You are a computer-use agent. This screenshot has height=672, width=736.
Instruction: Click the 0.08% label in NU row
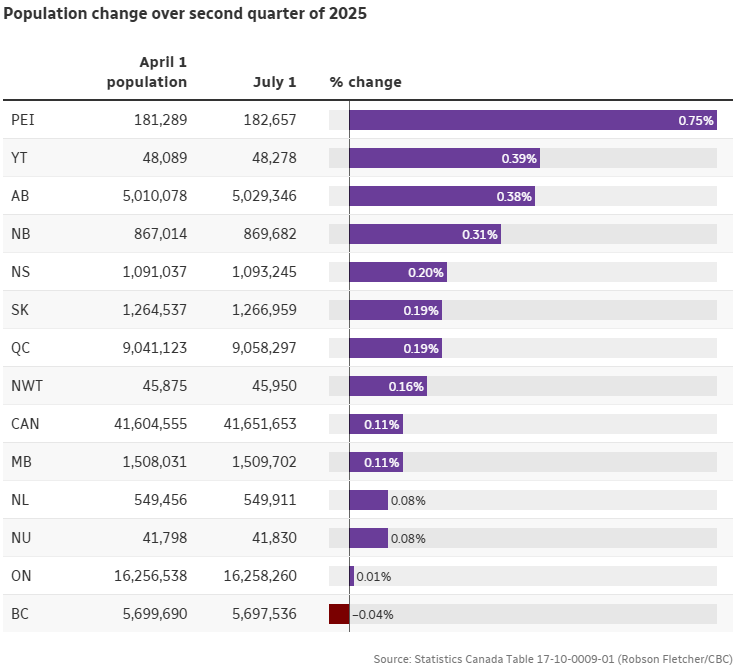coord(408,538)
